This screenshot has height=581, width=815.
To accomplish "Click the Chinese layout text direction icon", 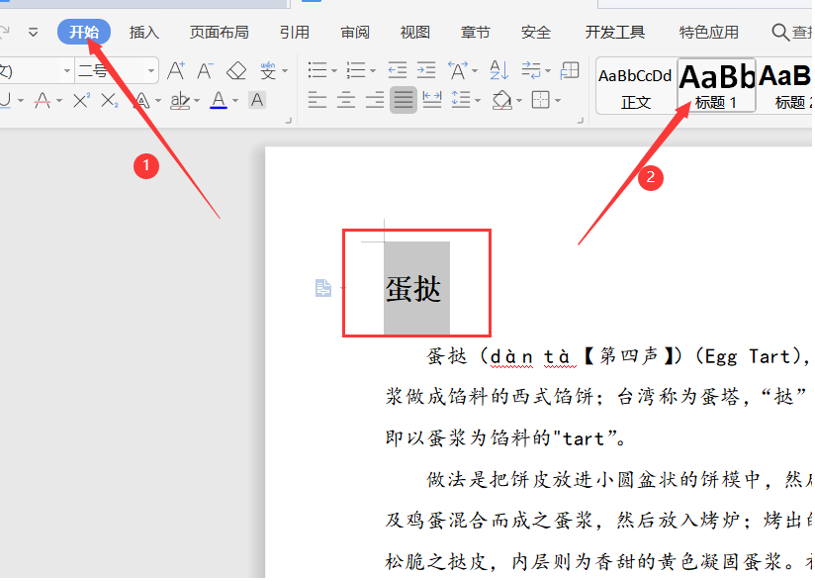I will click(458, 70).
